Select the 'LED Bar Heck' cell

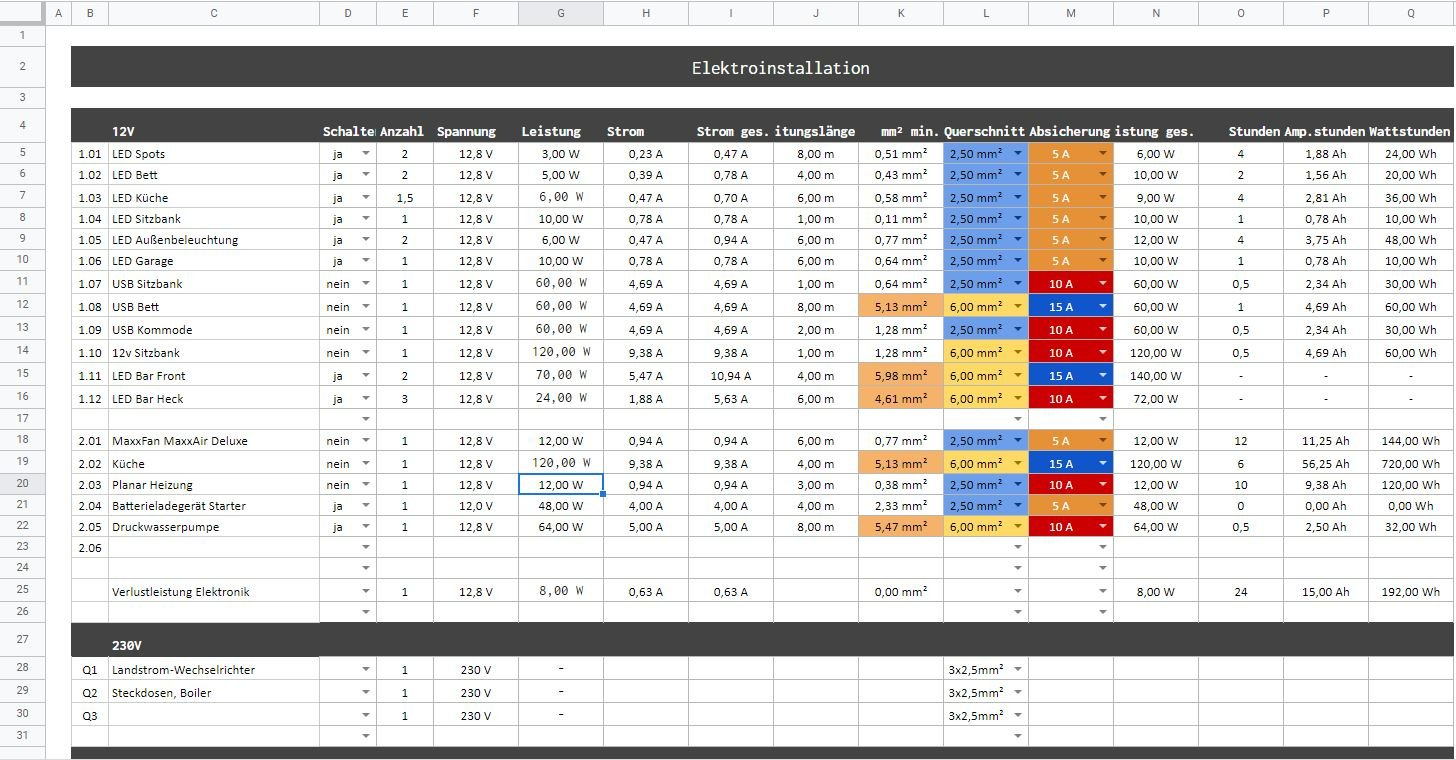pyautogui.click(x=214, y=399)
